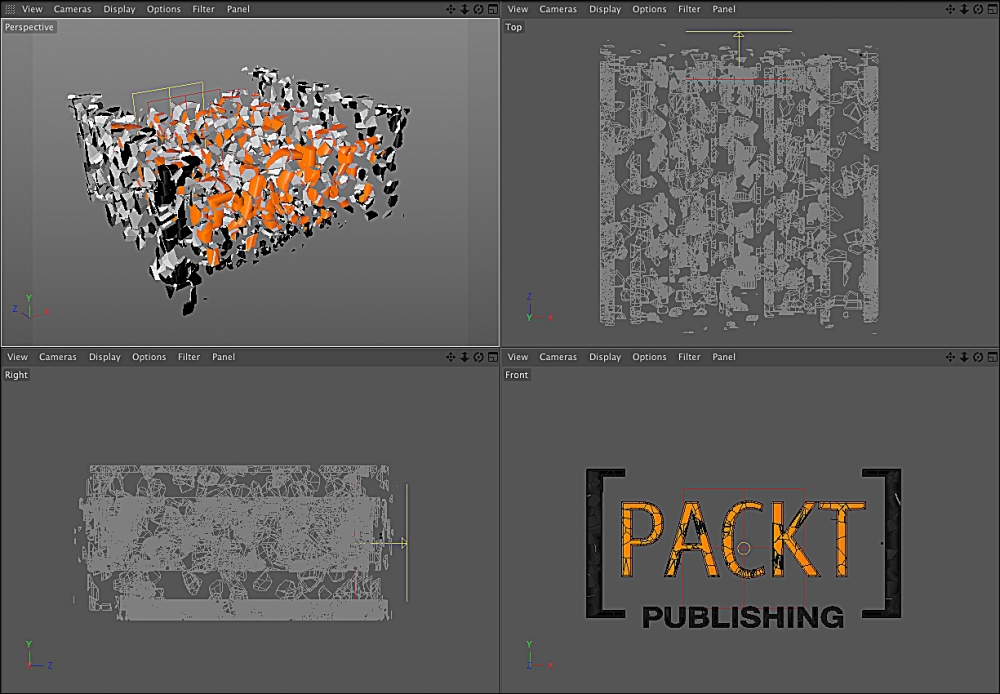Toggle maximize icon of Right viewport
The width and height of the screenshot is (1000, 694).
tap(493, 357)
